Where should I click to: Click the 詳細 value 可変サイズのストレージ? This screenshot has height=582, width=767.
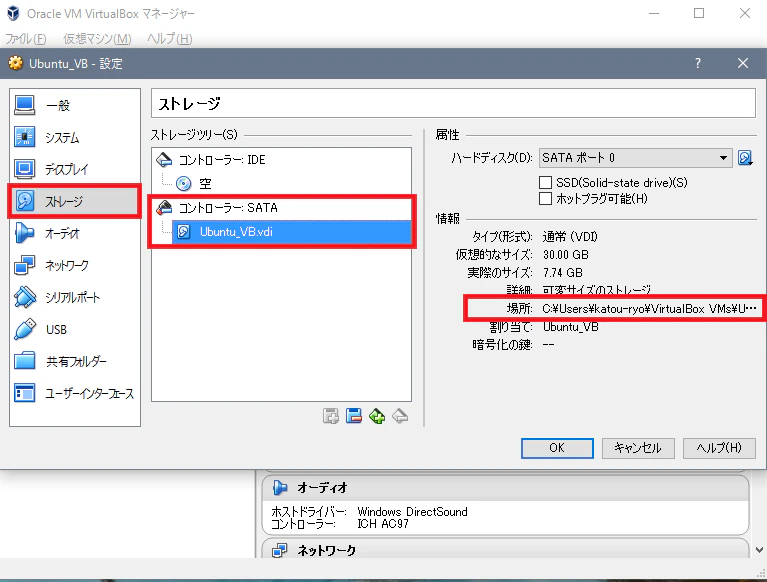(x=597, y=290)
